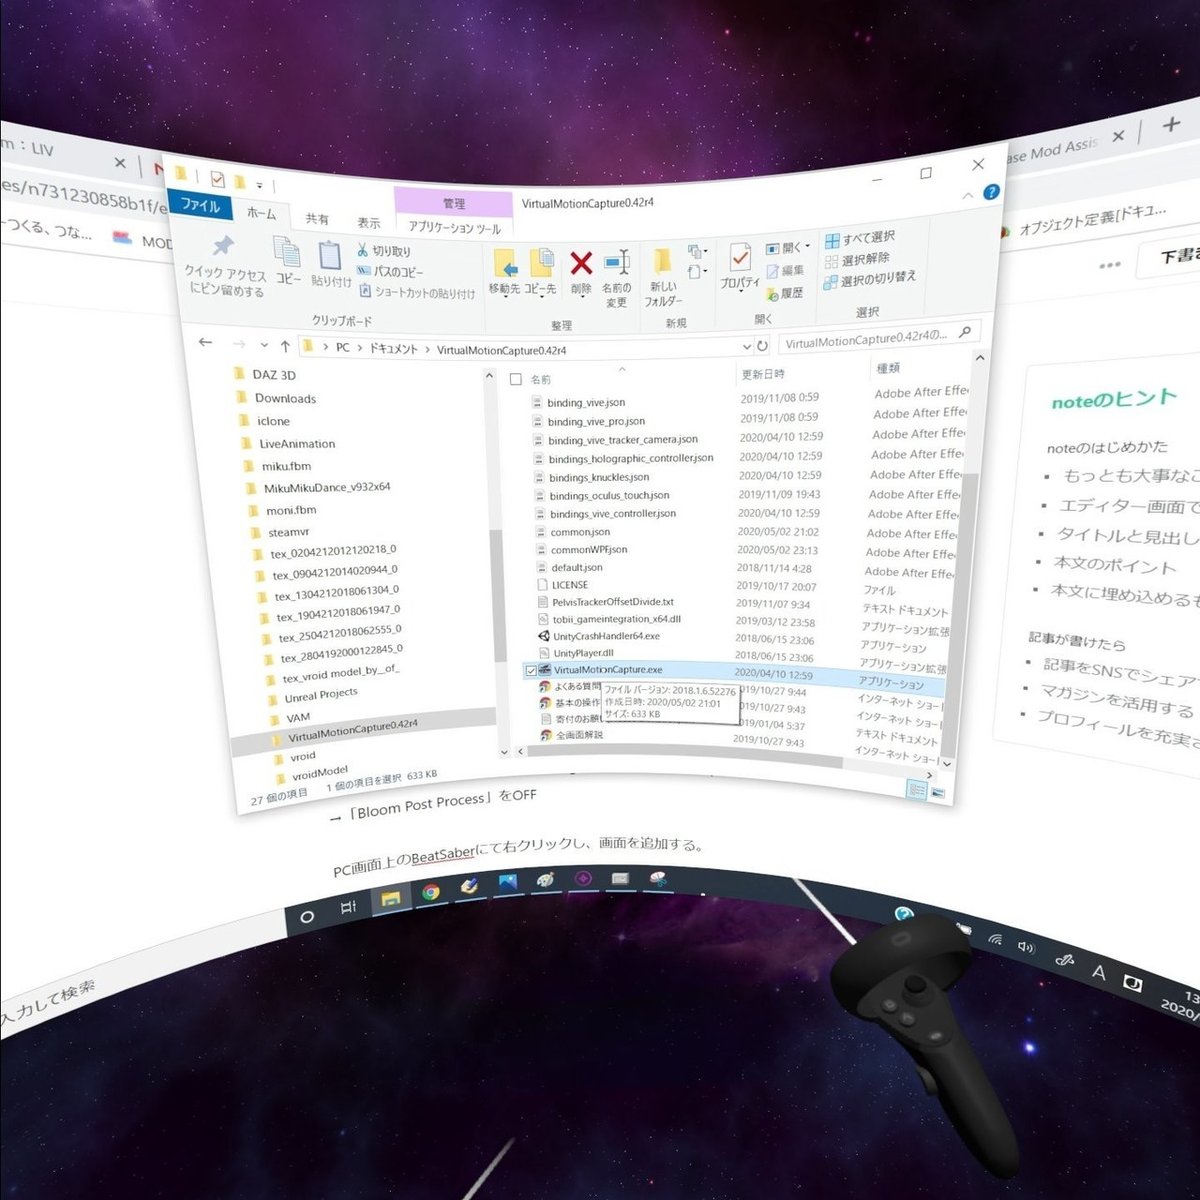
Task: Open Task View on the taskbar
Action: coord(348,907)
